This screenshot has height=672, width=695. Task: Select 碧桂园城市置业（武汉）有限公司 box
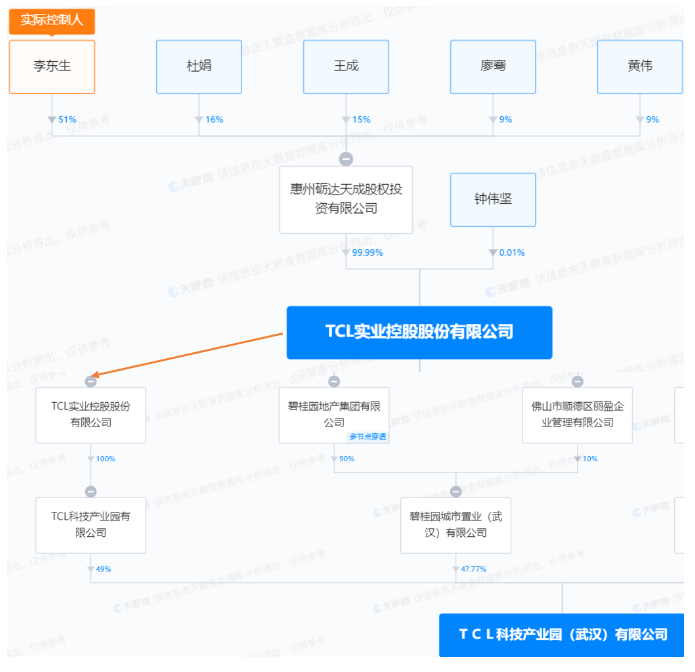456,525
